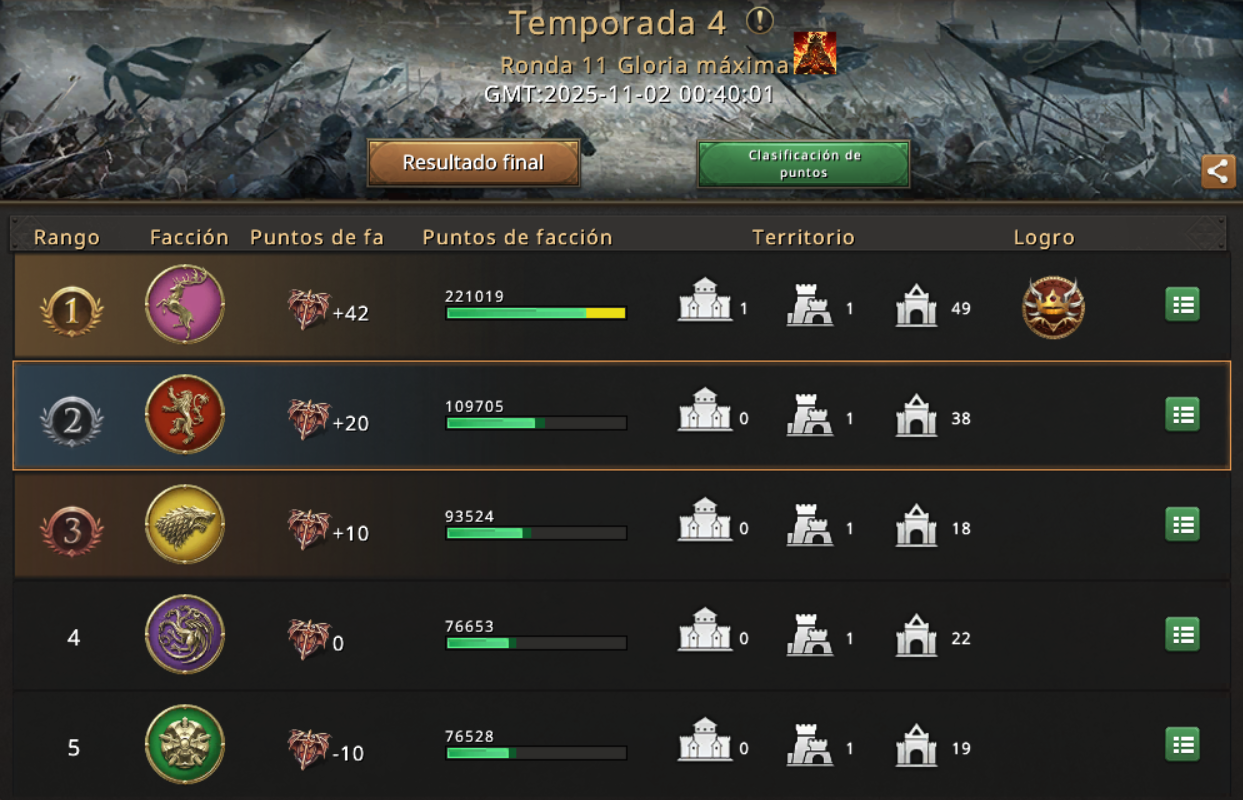Click the crown achievement badge in Logro
This screenshot has height=800, width=1243.
pyautogui.click(x=1053, y=307)
